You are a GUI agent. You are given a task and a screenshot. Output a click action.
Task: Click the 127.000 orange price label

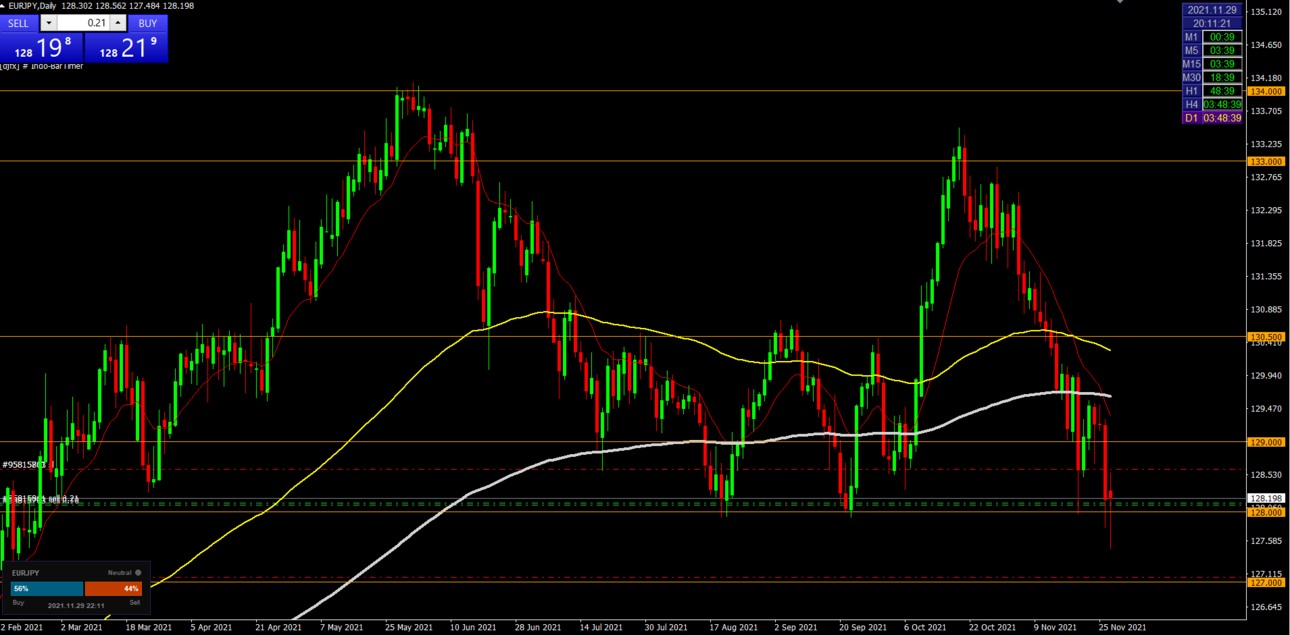1266,582
